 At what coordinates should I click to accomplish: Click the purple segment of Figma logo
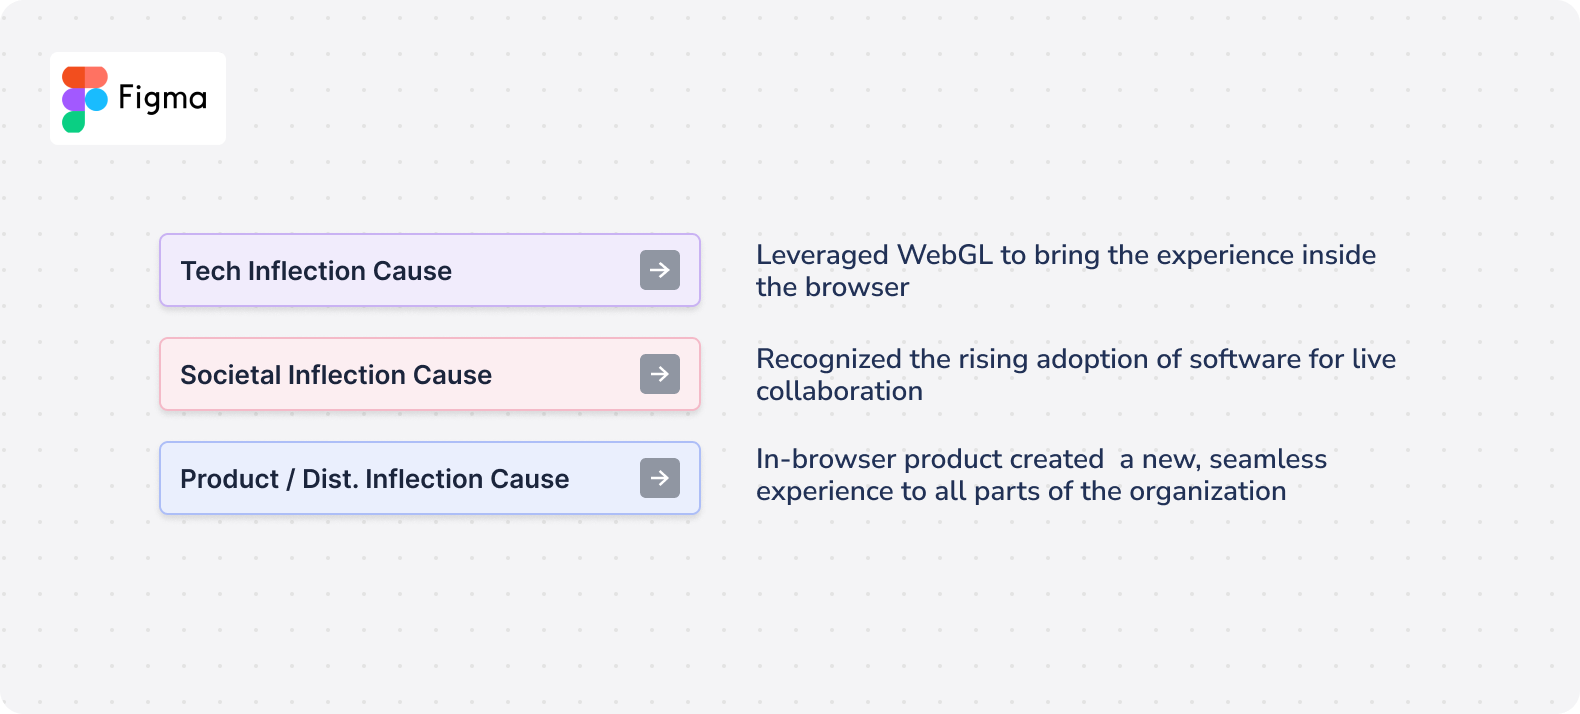pos(73,100)
